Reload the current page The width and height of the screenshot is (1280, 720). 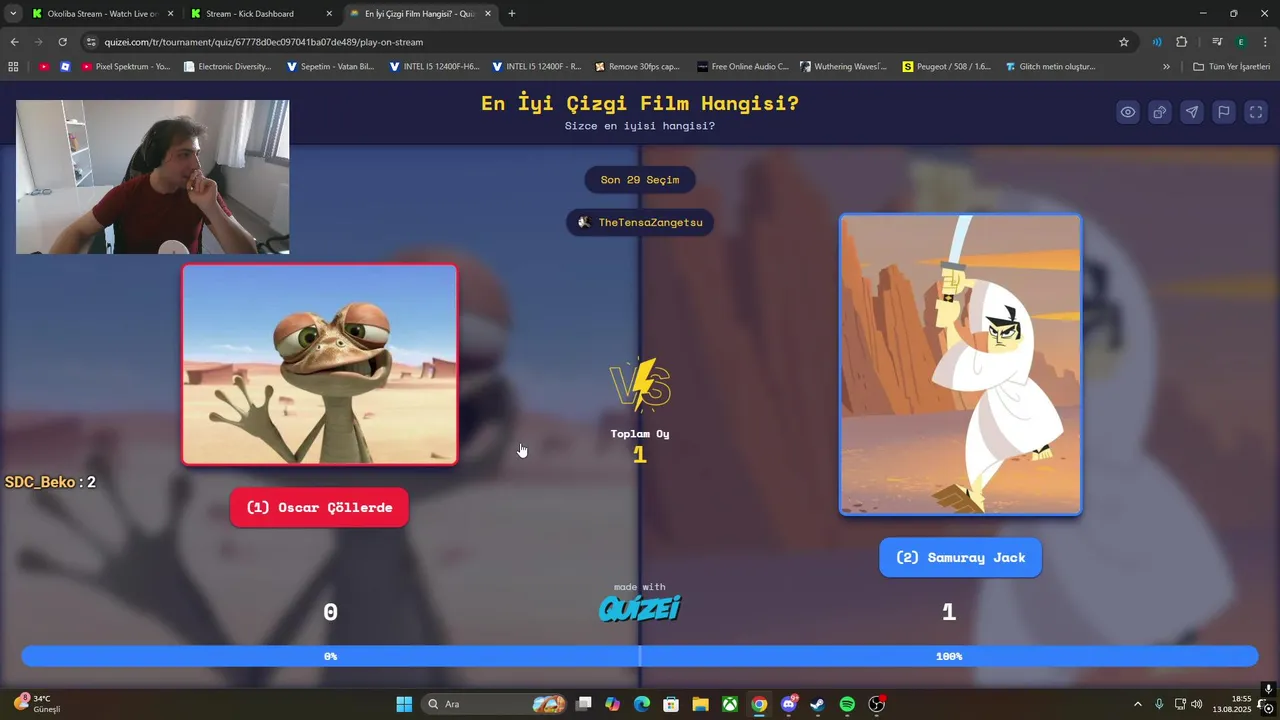tap(62, 42)
